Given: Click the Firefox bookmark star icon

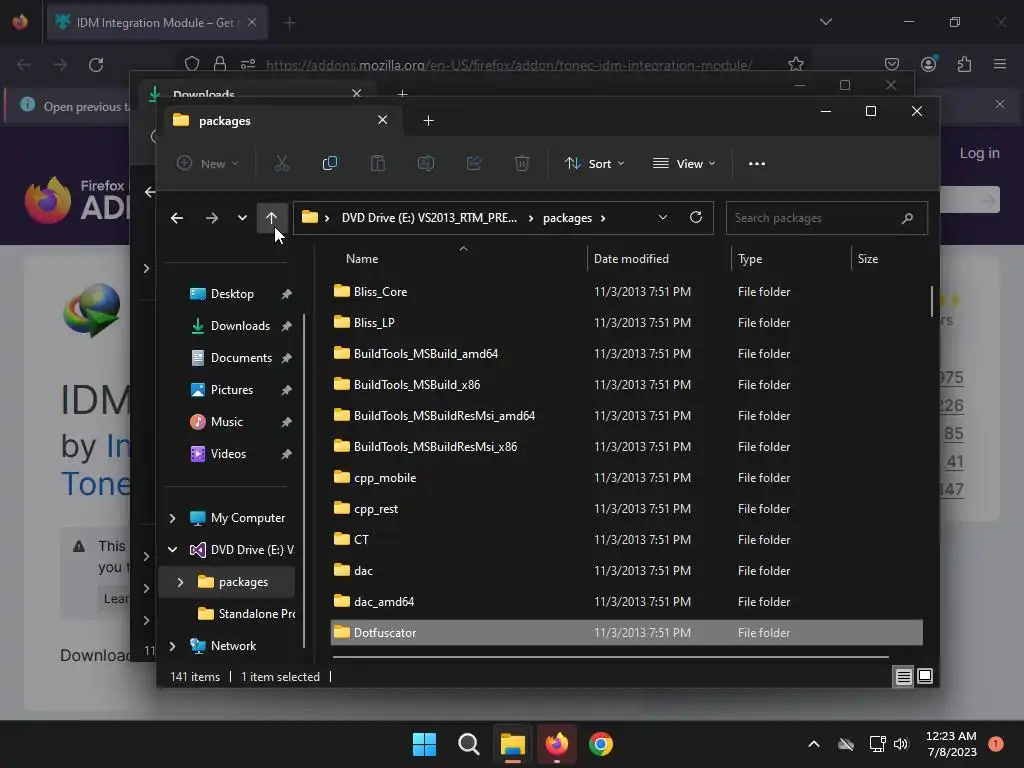Looking at the screenshot, I should (795, 64).
